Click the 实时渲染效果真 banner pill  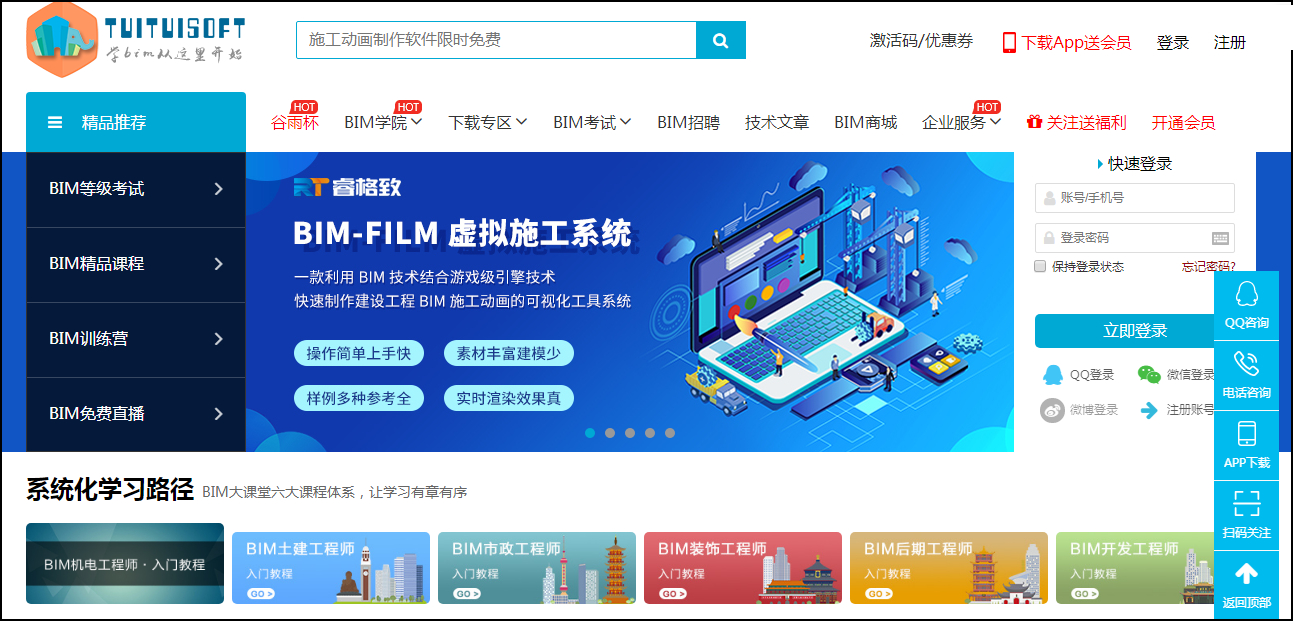click(x=509, y=398)
